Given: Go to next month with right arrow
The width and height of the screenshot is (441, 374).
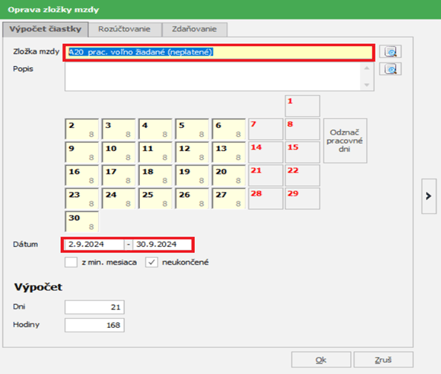Looking at the screenshot, I should pos(429,196).
